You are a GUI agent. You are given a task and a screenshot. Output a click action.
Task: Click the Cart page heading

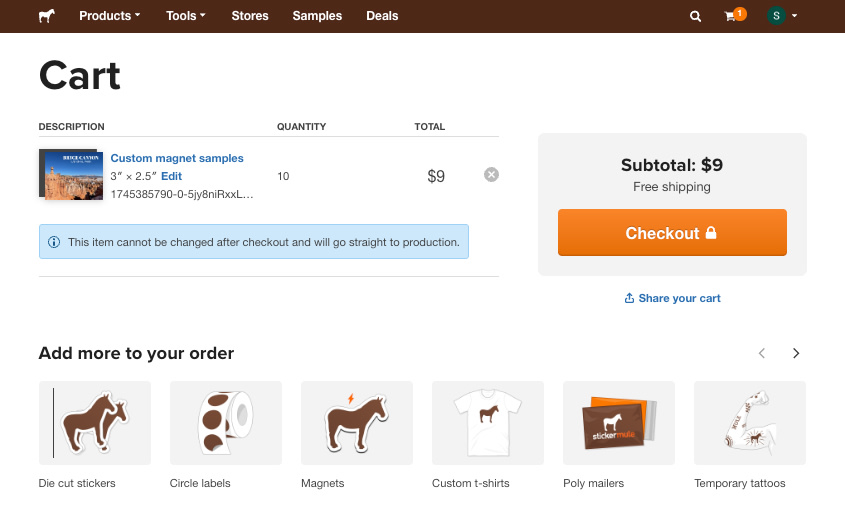(80, 75)
